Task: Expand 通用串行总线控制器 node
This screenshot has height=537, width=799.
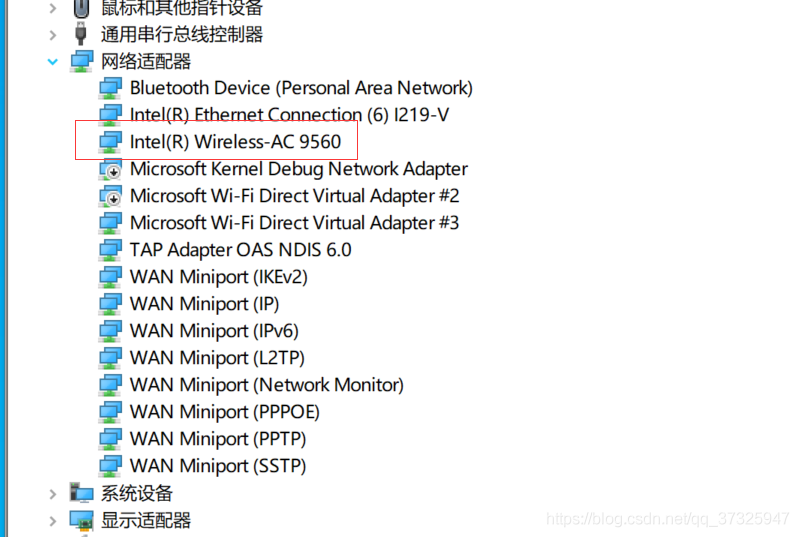Action: tap(52, 35)
